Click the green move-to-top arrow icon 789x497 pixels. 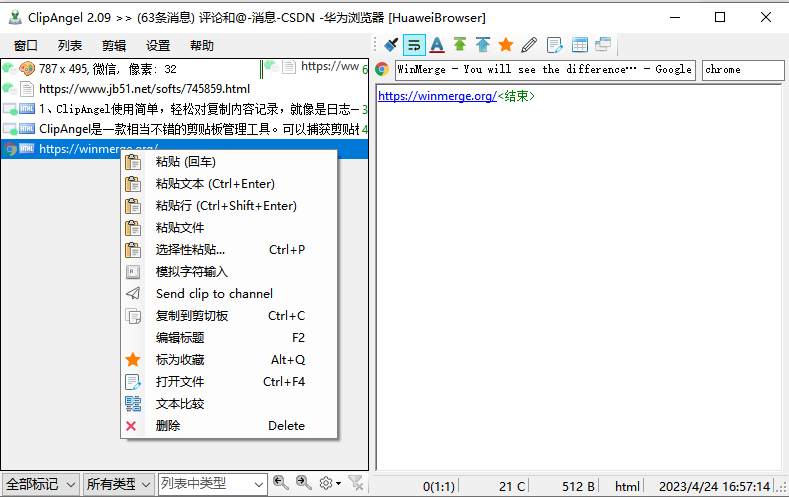pos(459,45)
